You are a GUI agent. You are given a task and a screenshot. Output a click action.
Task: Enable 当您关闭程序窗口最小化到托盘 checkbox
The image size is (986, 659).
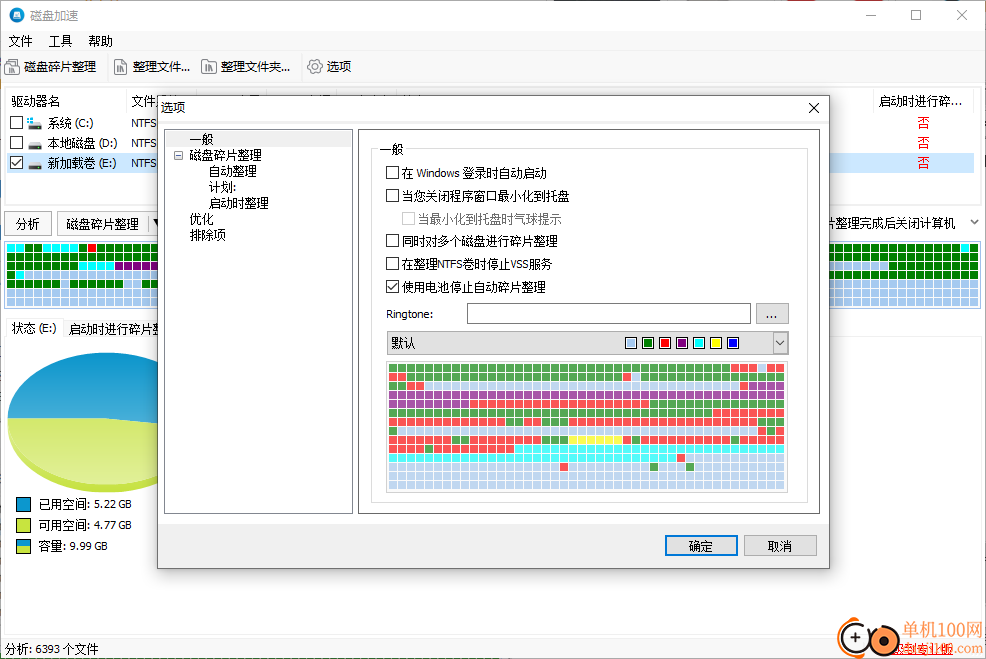392,196
